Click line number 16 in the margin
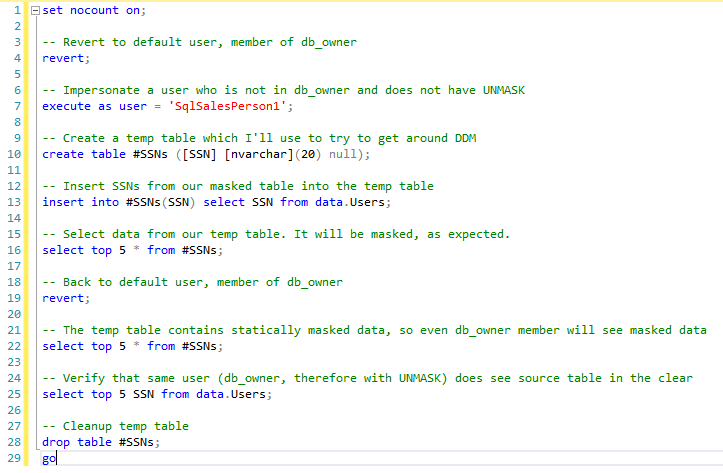 (14, 250)
